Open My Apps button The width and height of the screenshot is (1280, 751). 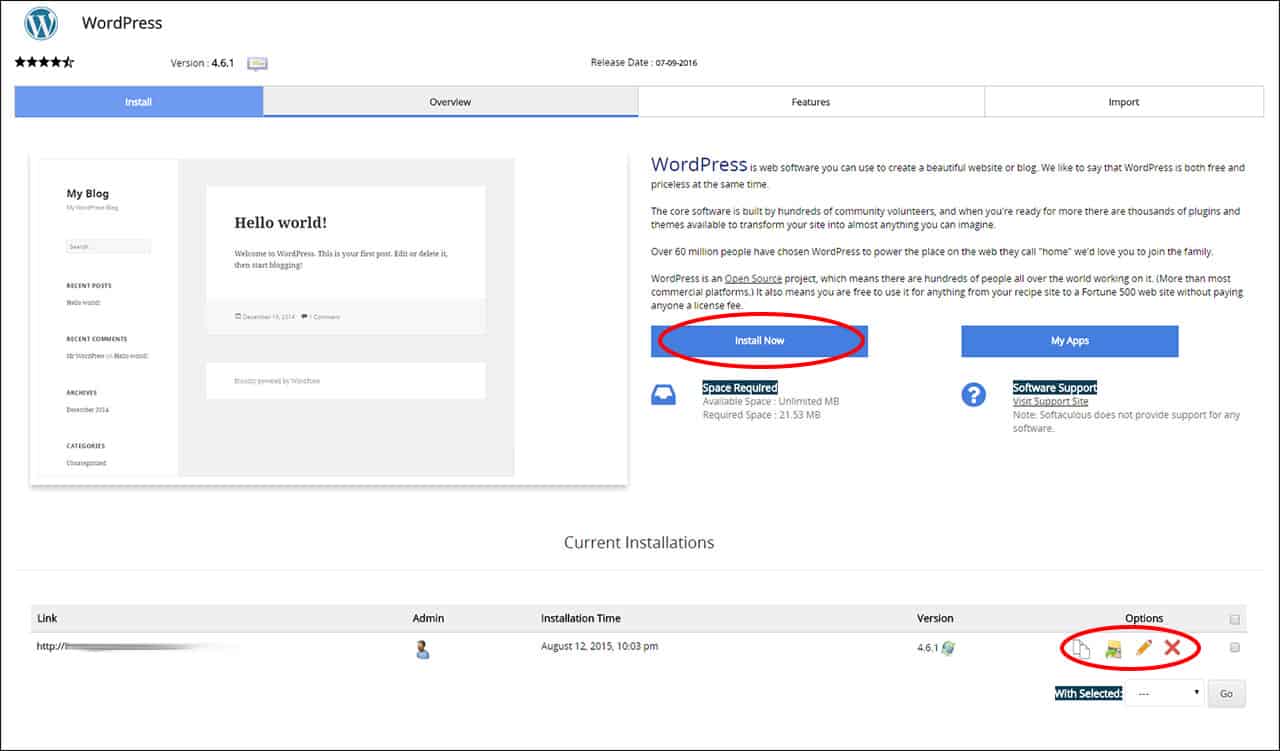point(1070,341)
